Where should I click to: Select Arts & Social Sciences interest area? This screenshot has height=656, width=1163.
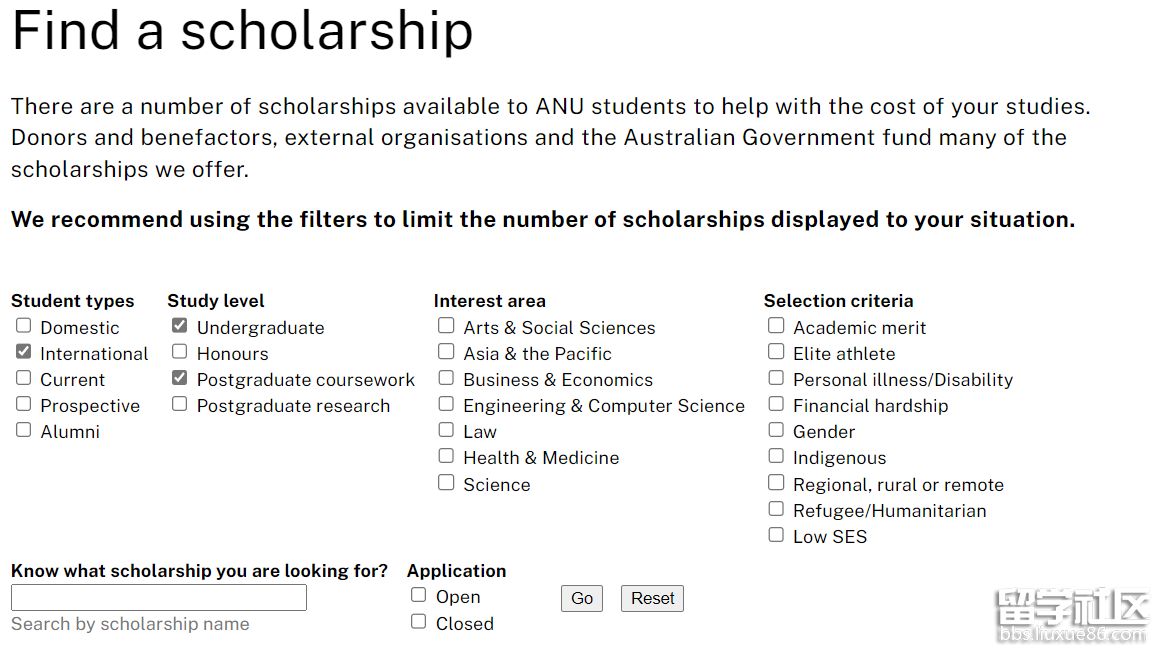pos(446,326)
